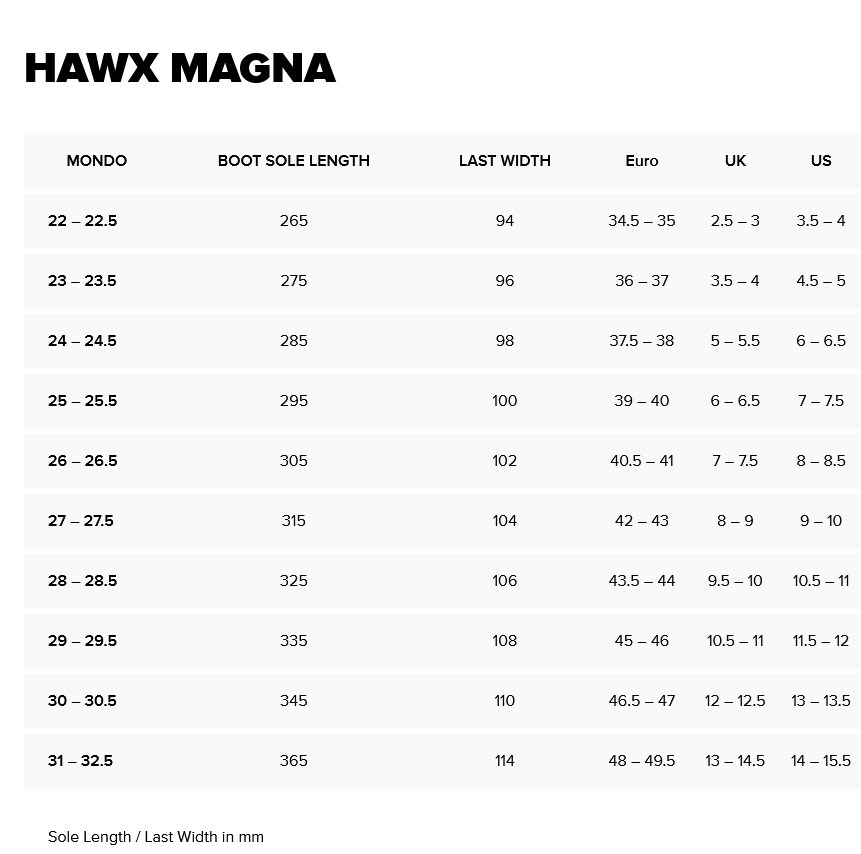Screen dimensions: 861x854
Task: Select the Mondo 22 – 22.5 row label
Action: [83, 221]
